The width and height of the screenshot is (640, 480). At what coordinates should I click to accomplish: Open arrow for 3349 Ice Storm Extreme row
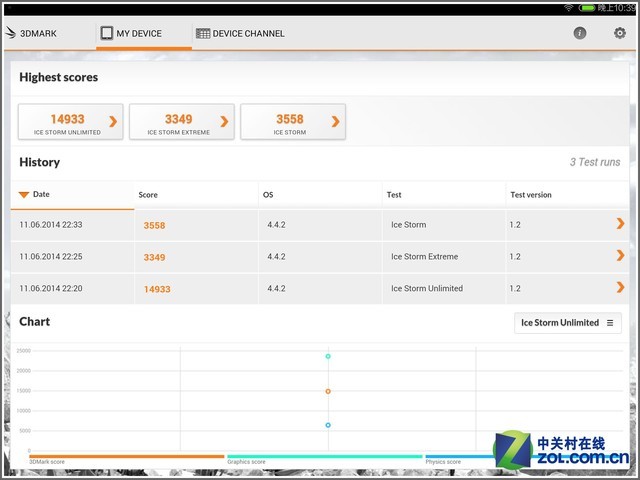pyautogui.click(x=621, y=256)
